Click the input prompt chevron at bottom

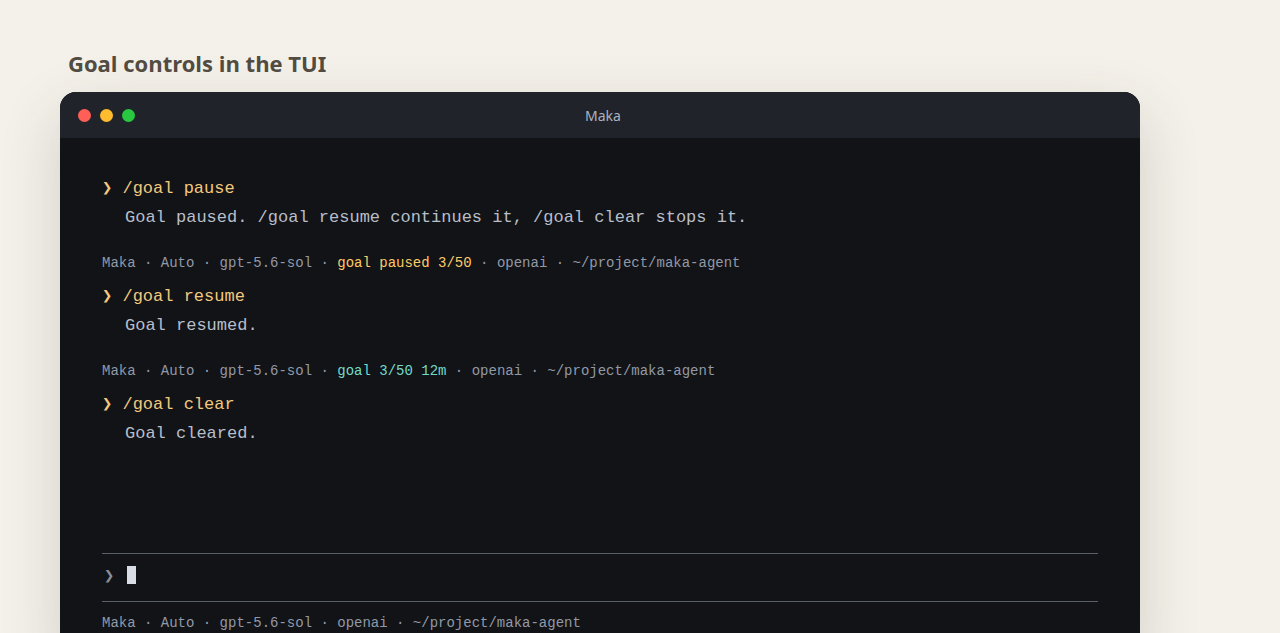109,575
